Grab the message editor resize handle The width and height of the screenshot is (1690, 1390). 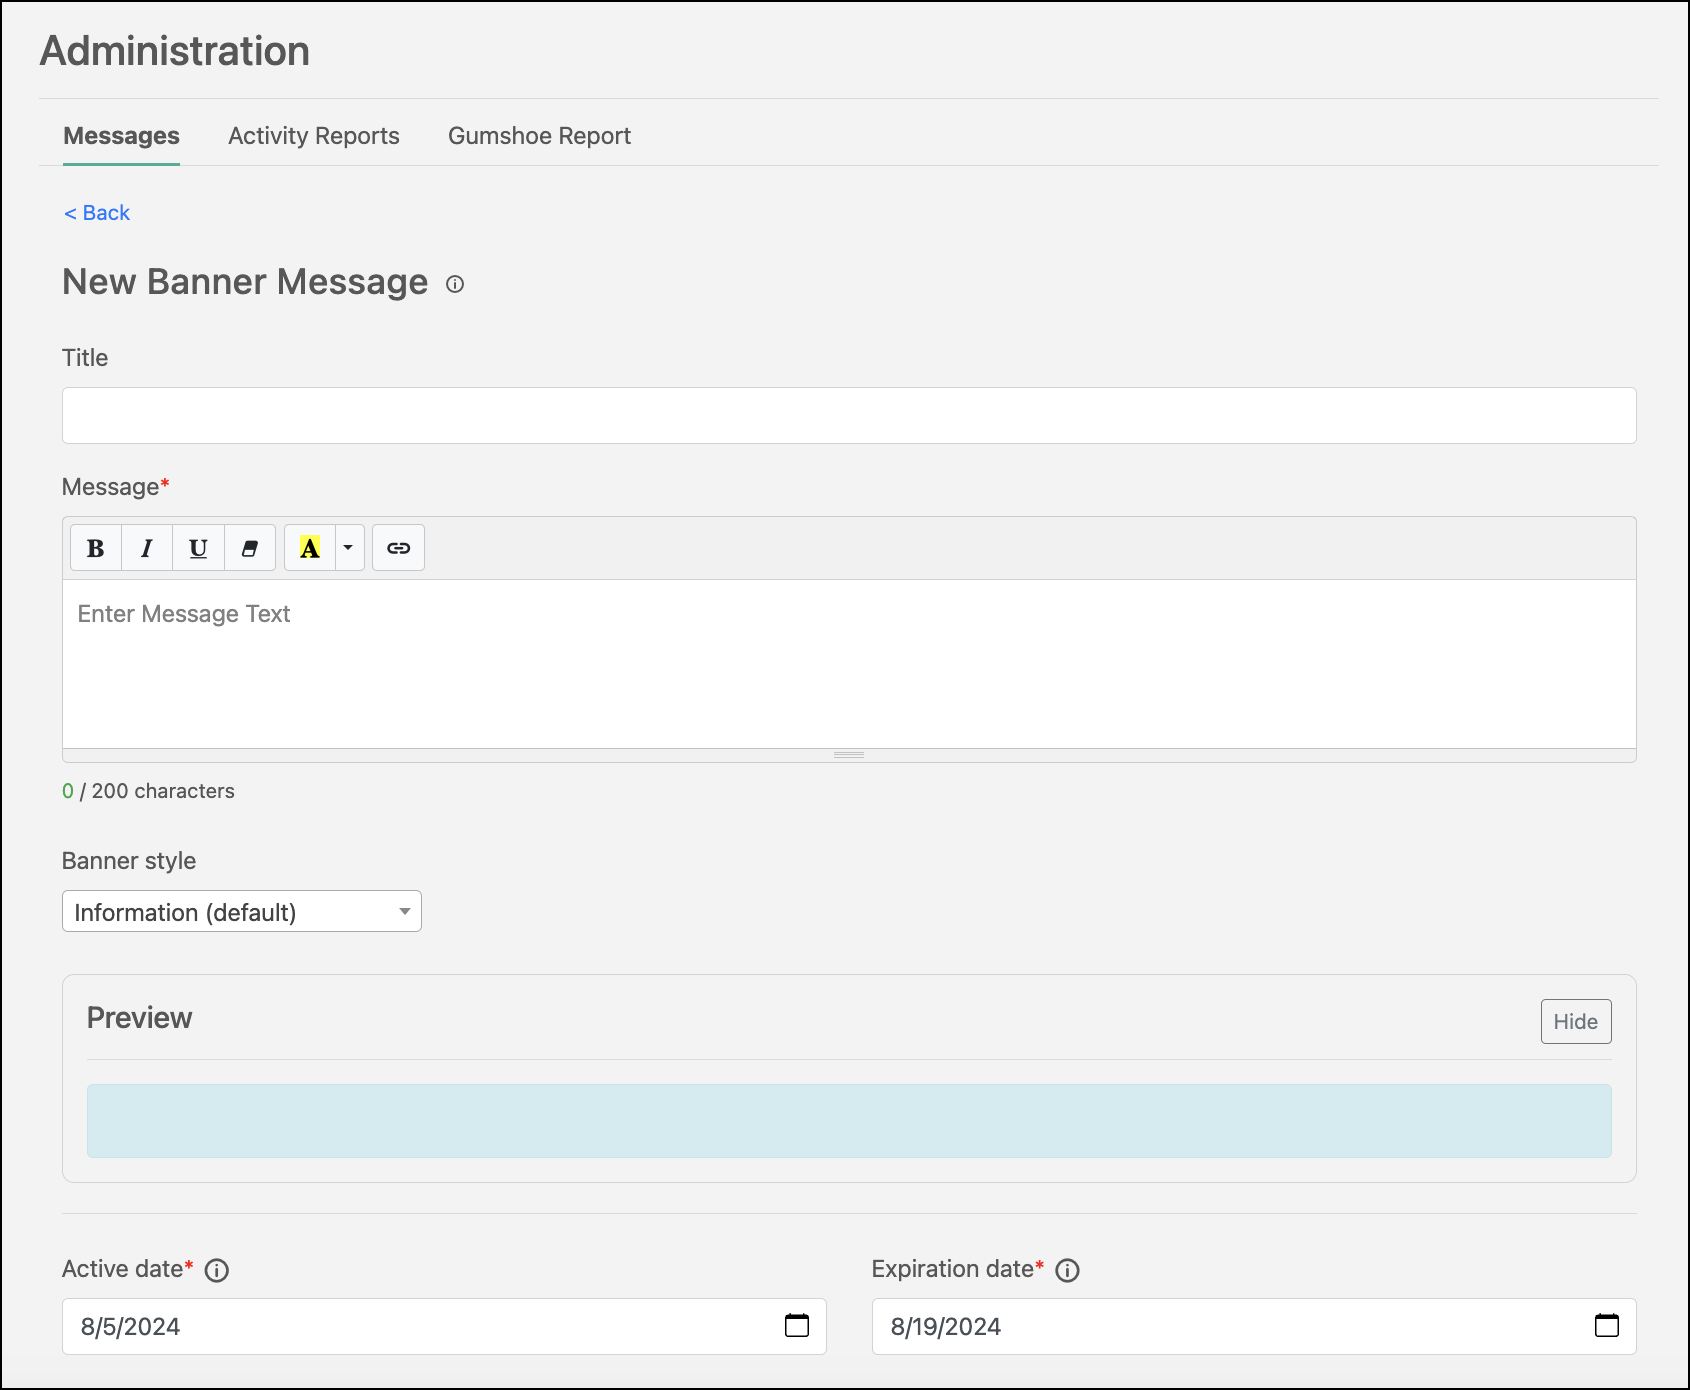click(x=849, y=755)
